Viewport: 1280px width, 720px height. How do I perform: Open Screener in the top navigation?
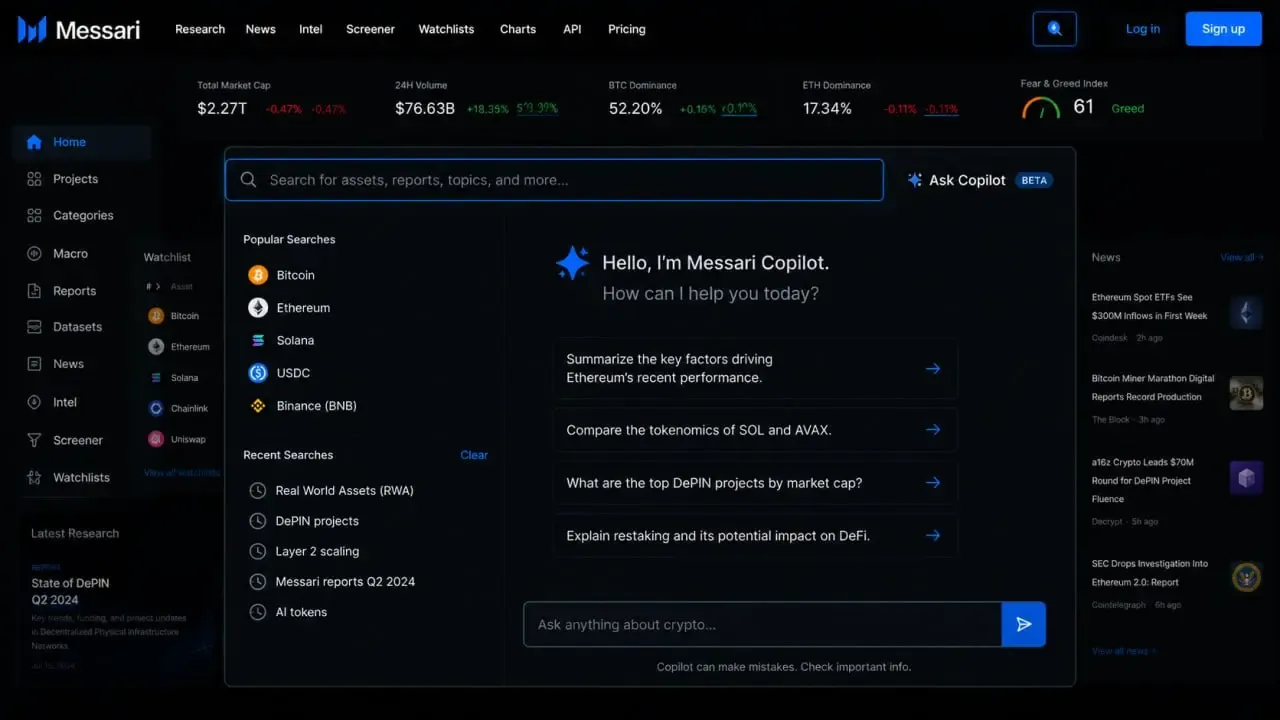(x=371, y=29)
